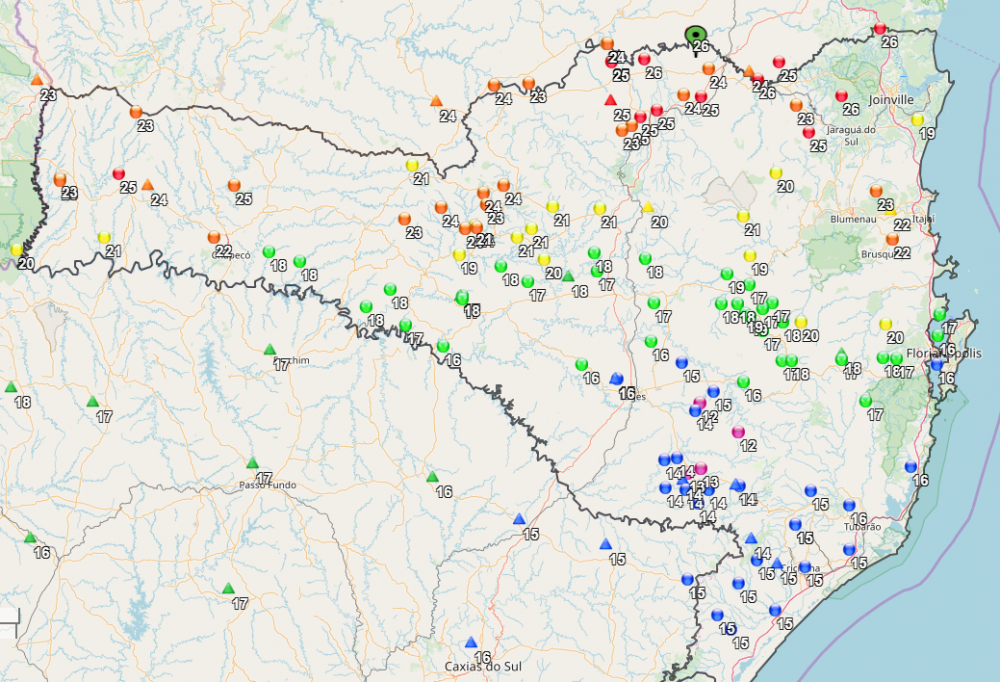Select the red triangle station marker

tap(610, 100)
